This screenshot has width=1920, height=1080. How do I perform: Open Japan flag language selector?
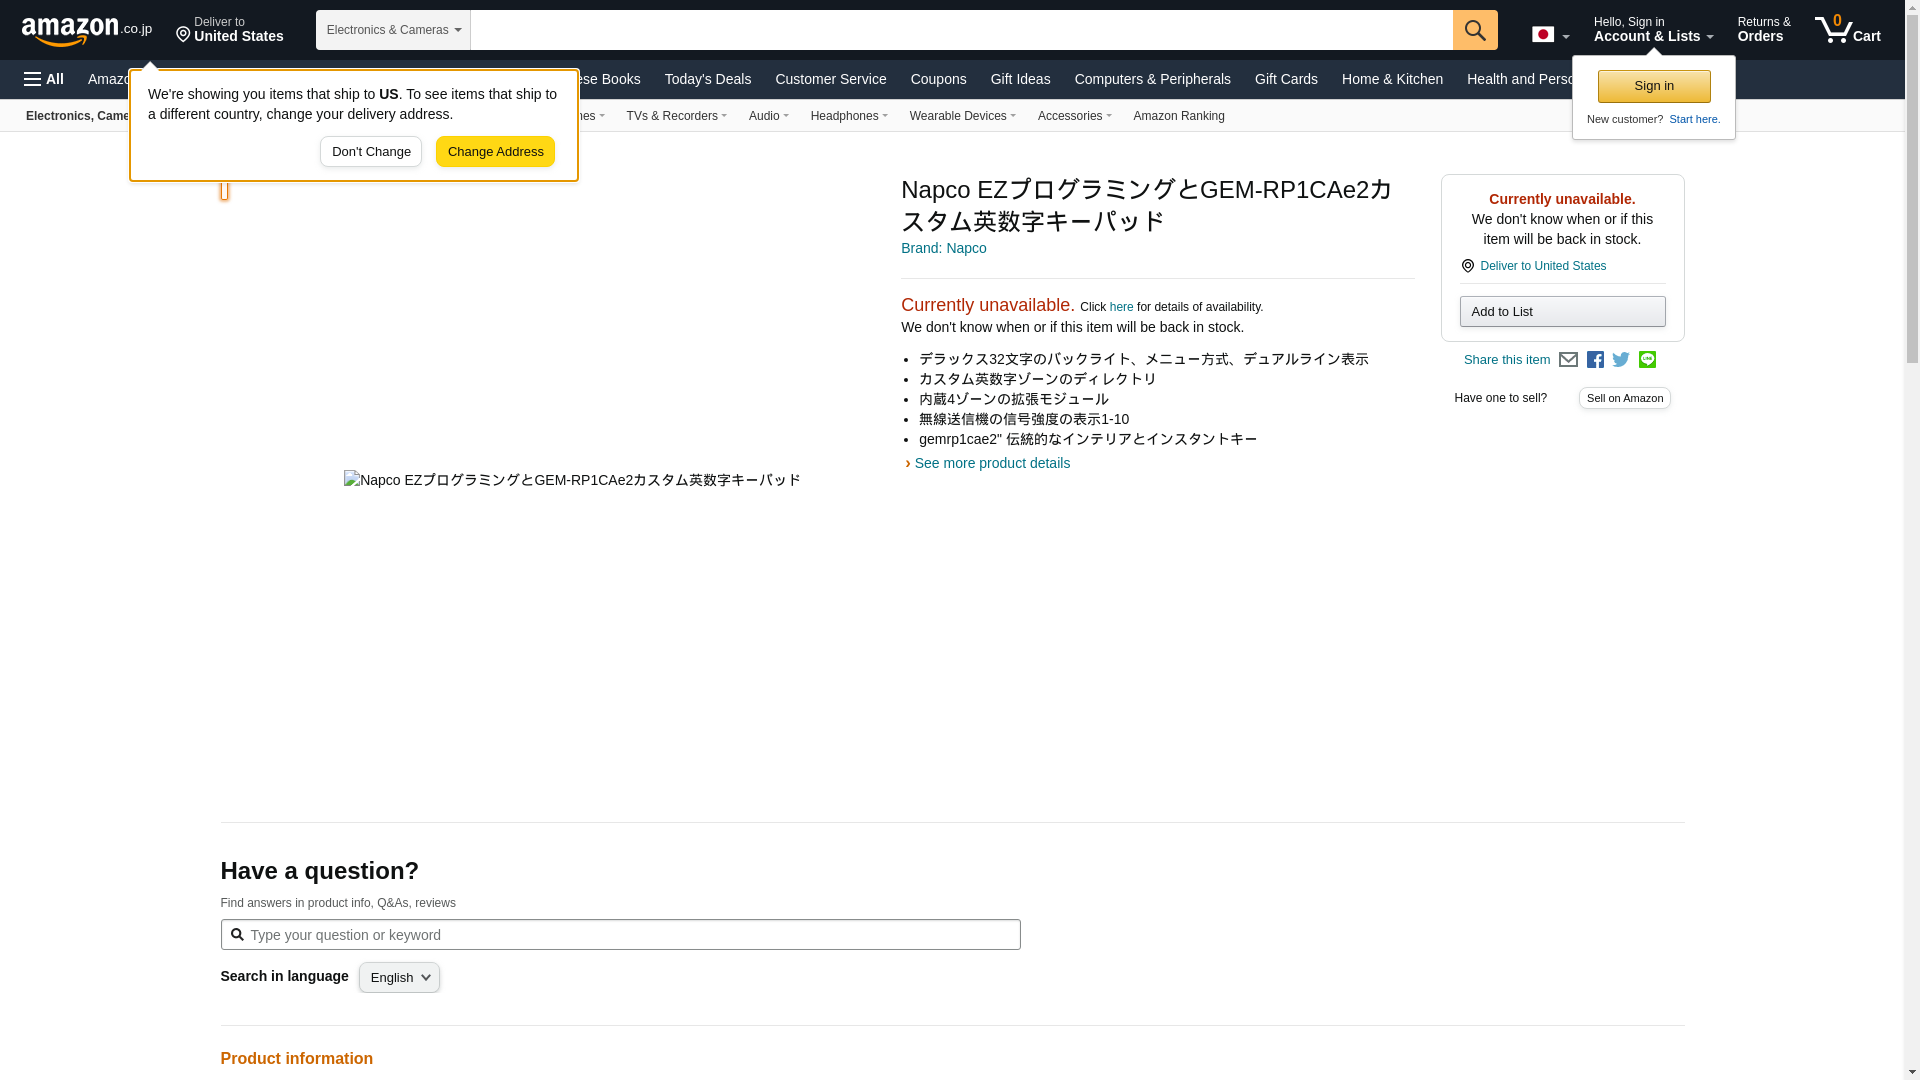pyautogui.click(x=1550, y=34)
